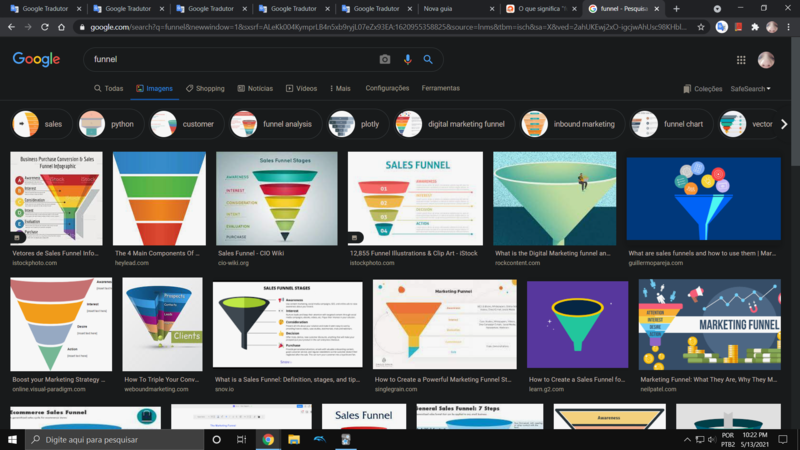800x450 pixels.
Task: Click the Chrome icon in the taskbar
Action: point(268,439)
